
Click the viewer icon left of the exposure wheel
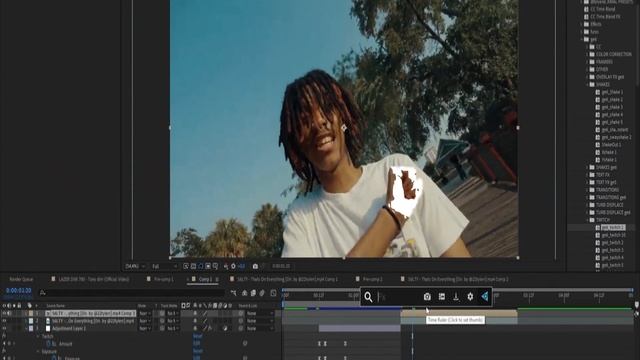pos(226,266)
